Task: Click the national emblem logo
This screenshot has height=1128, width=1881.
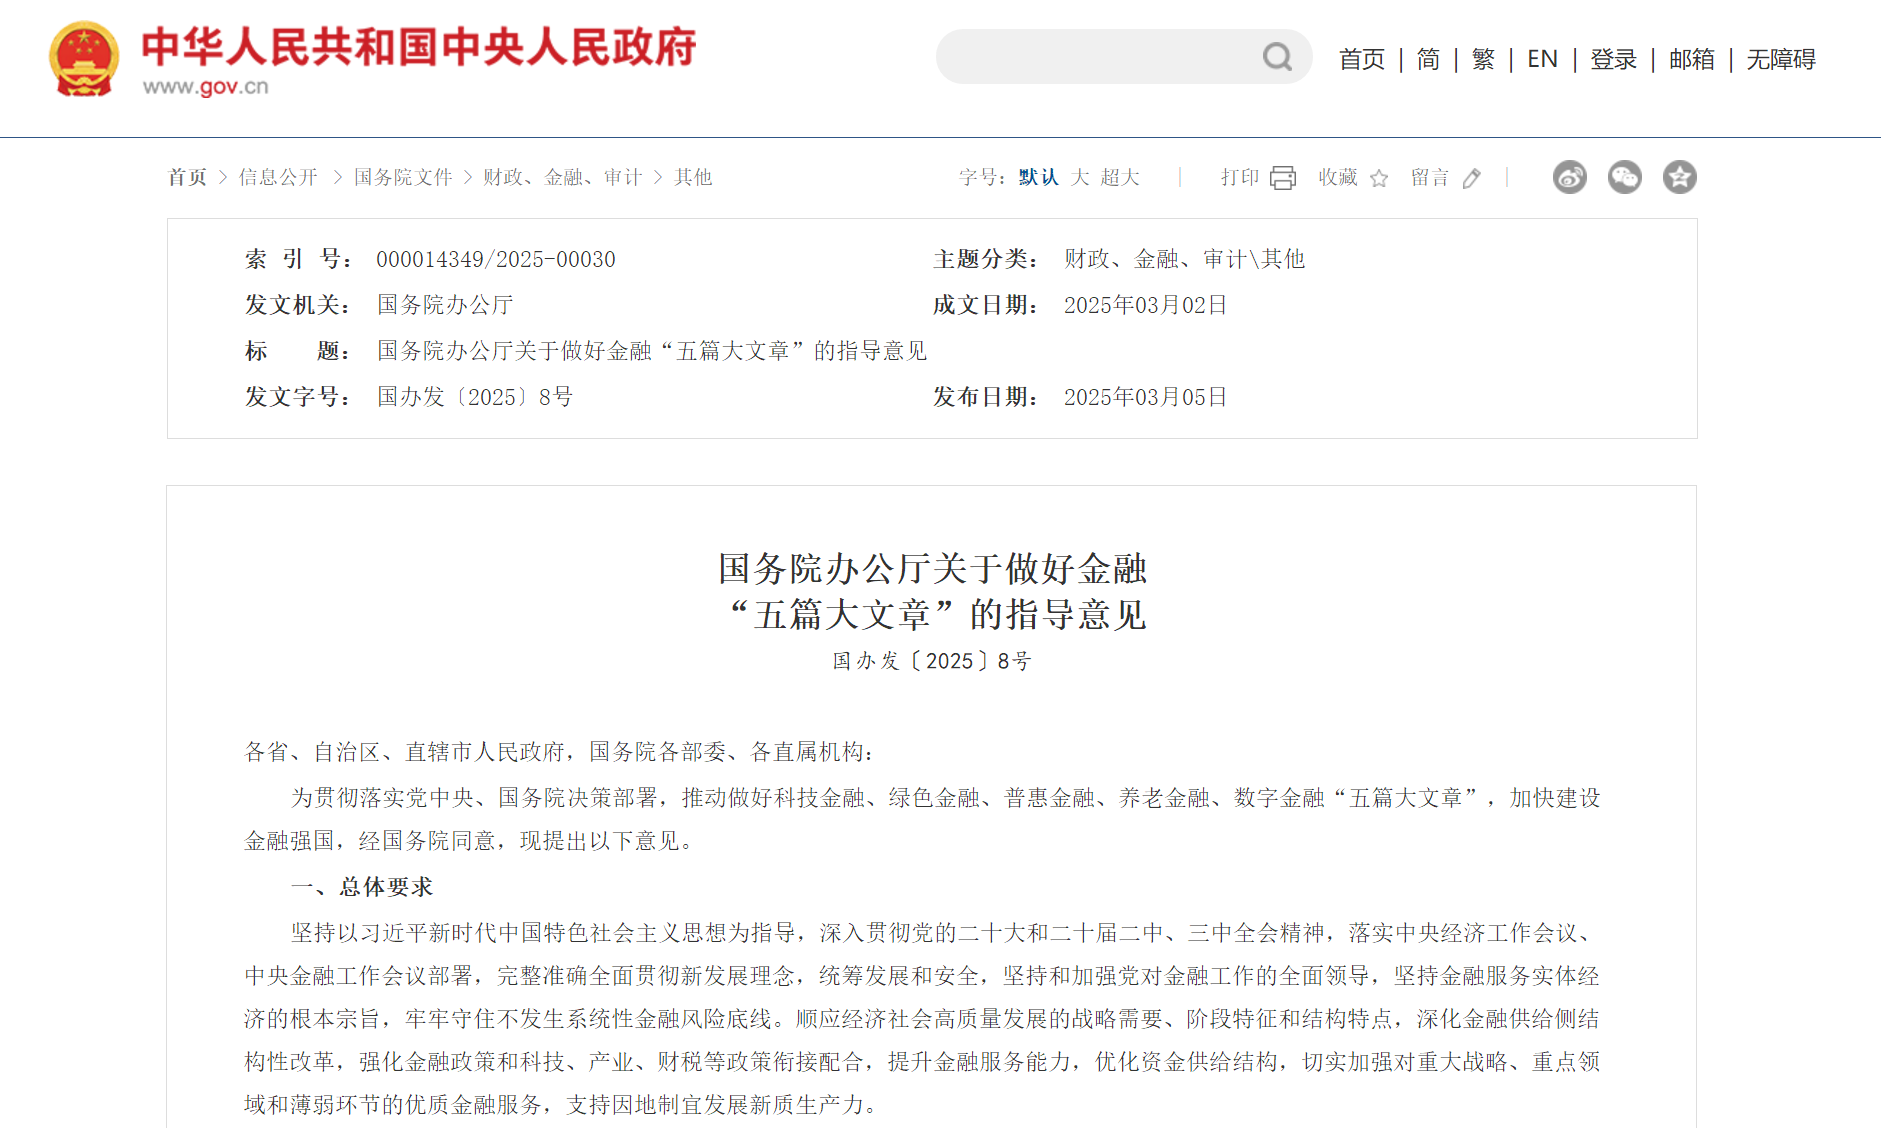Action: point(84,59)
